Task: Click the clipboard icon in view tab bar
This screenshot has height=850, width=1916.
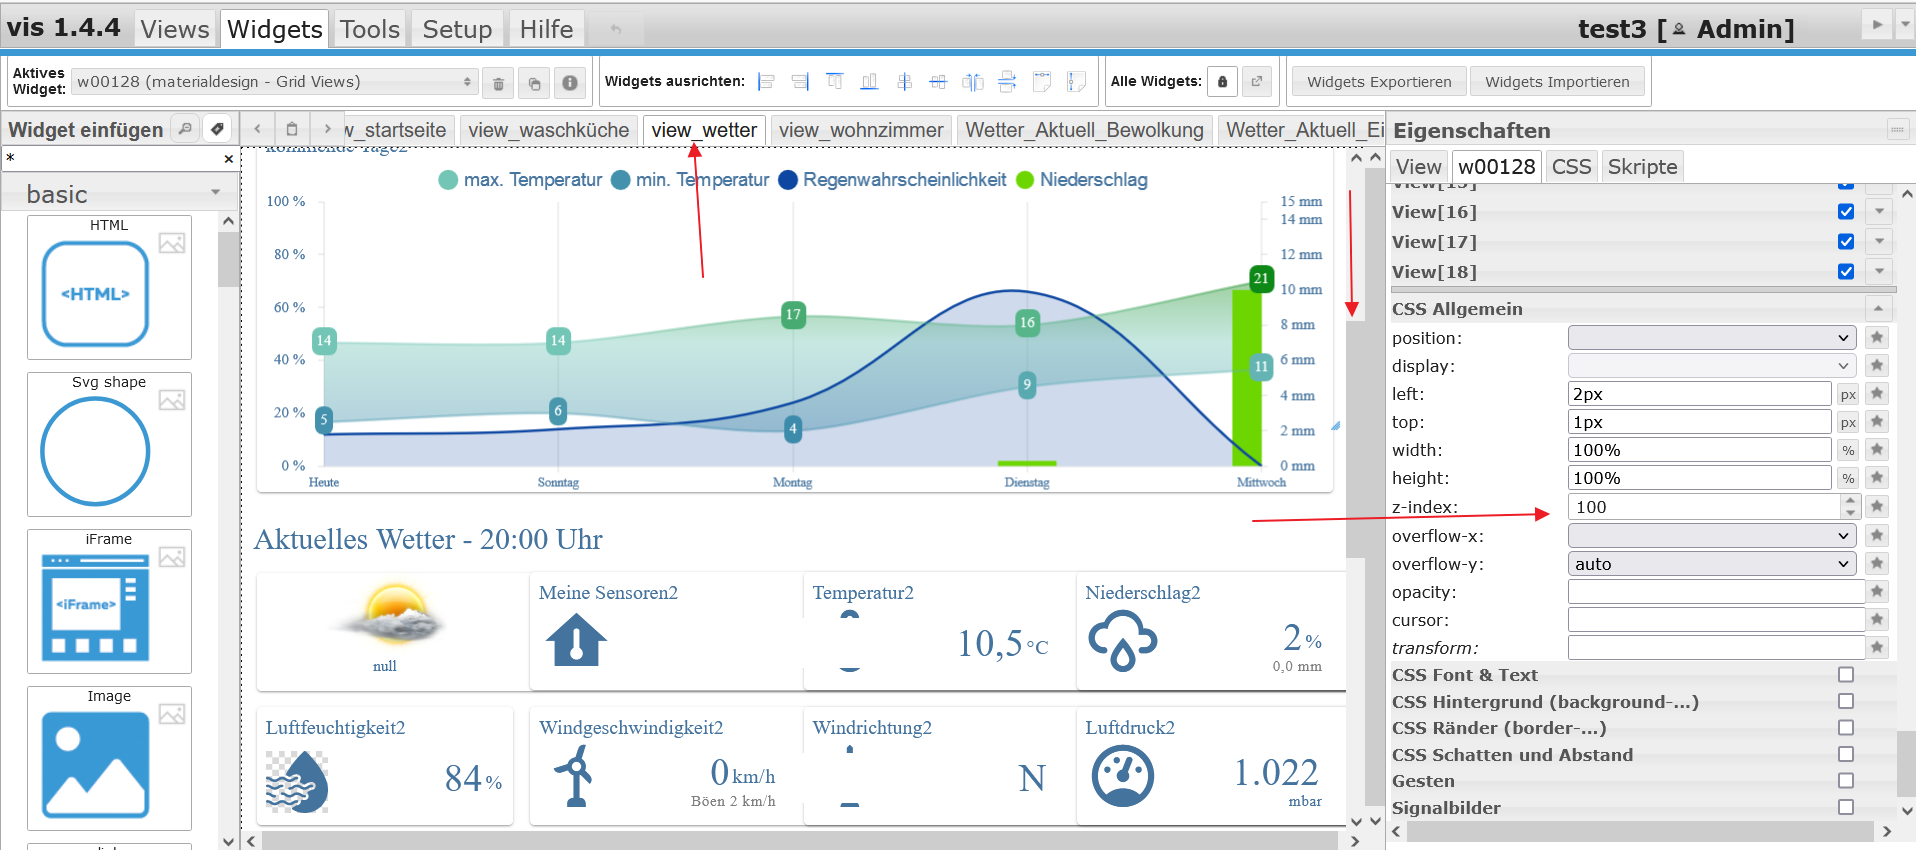Action: [292, 129]
